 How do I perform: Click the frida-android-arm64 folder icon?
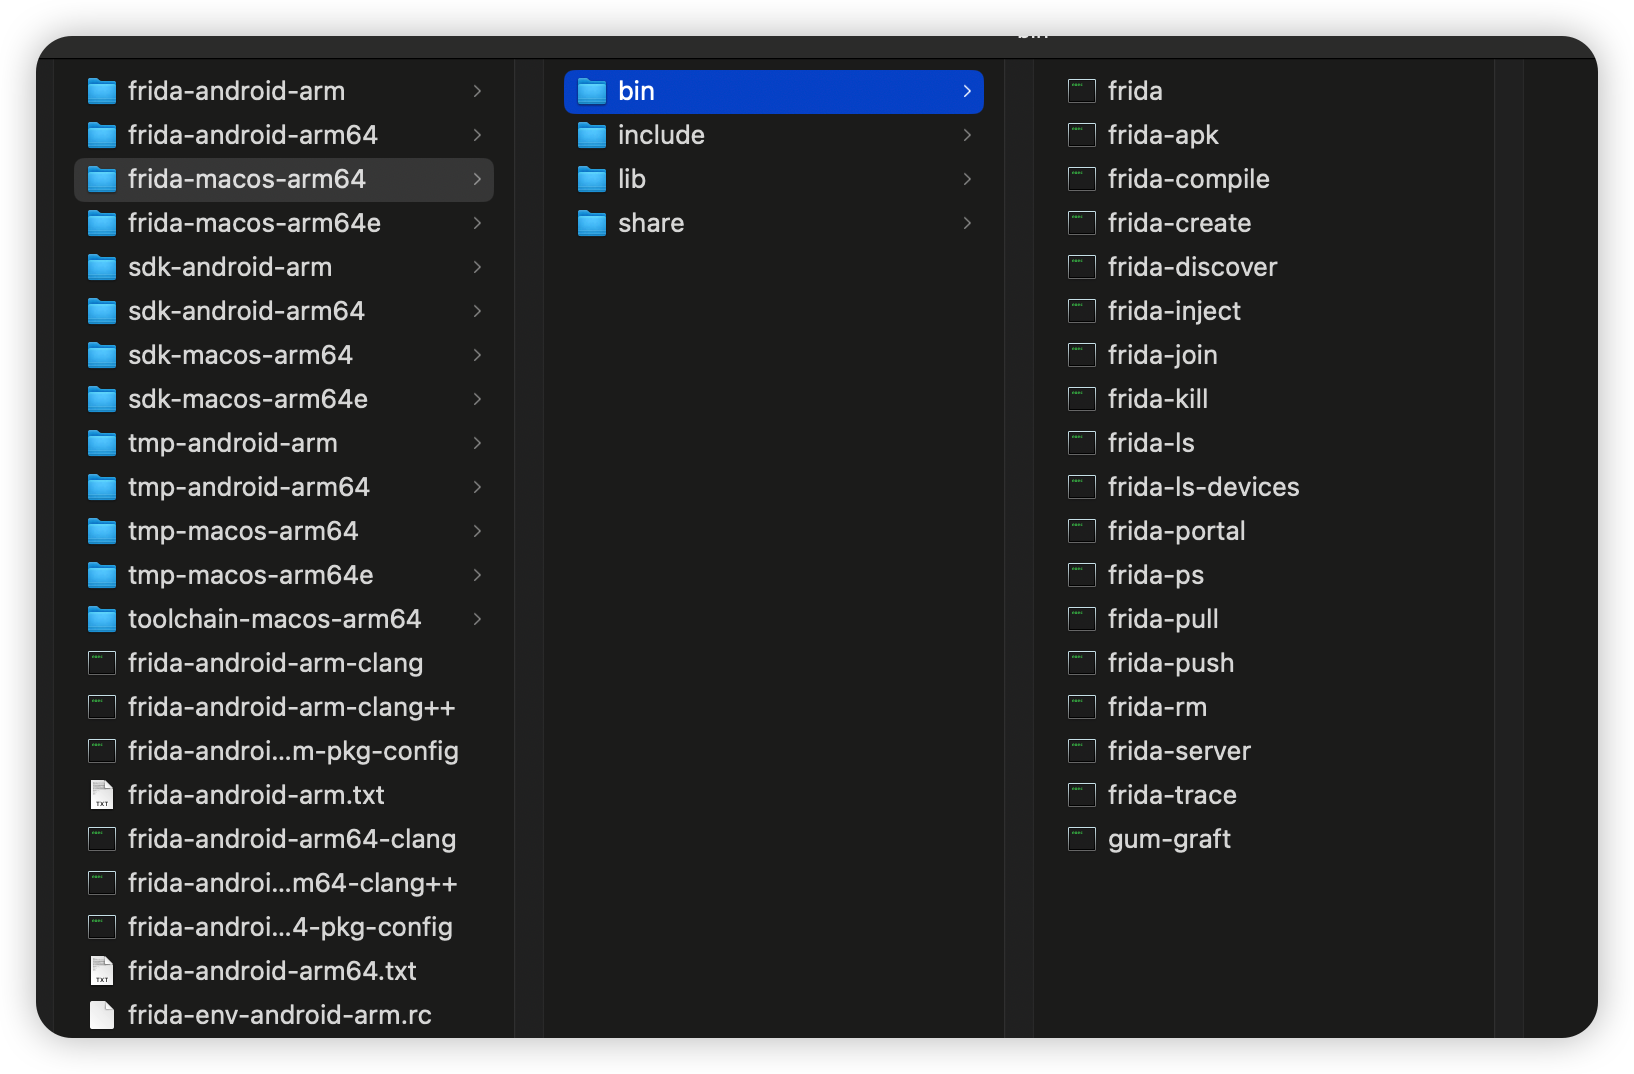click(x=102, y=135)
